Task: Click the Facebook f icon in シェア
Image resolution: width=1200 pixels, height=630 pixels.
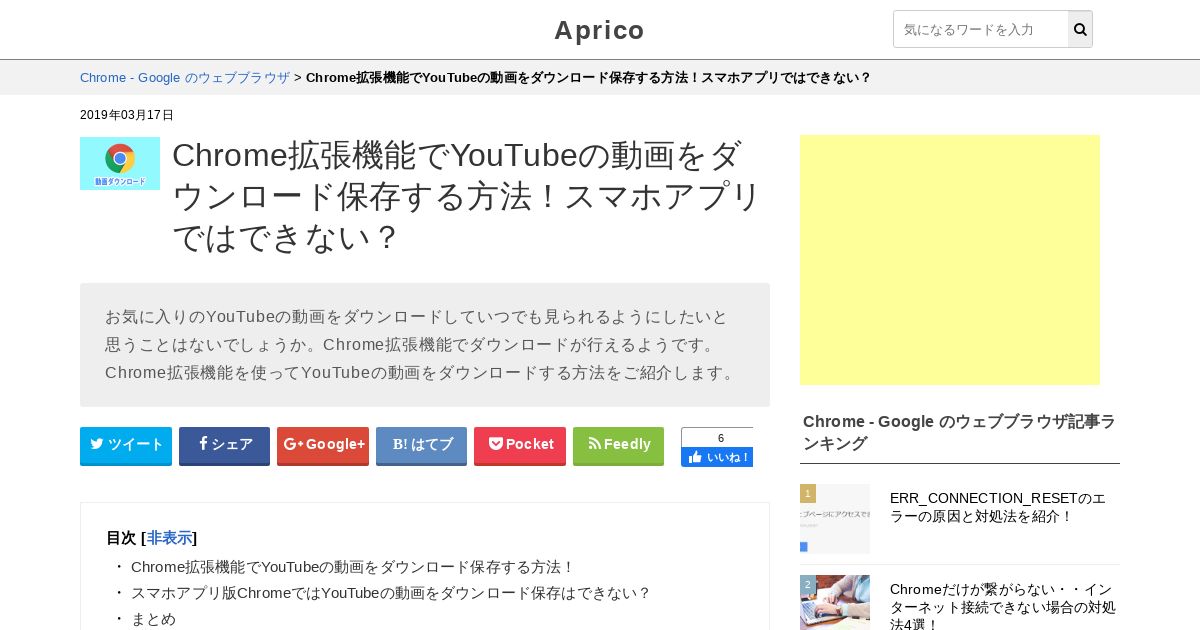Action: (203, 444)
